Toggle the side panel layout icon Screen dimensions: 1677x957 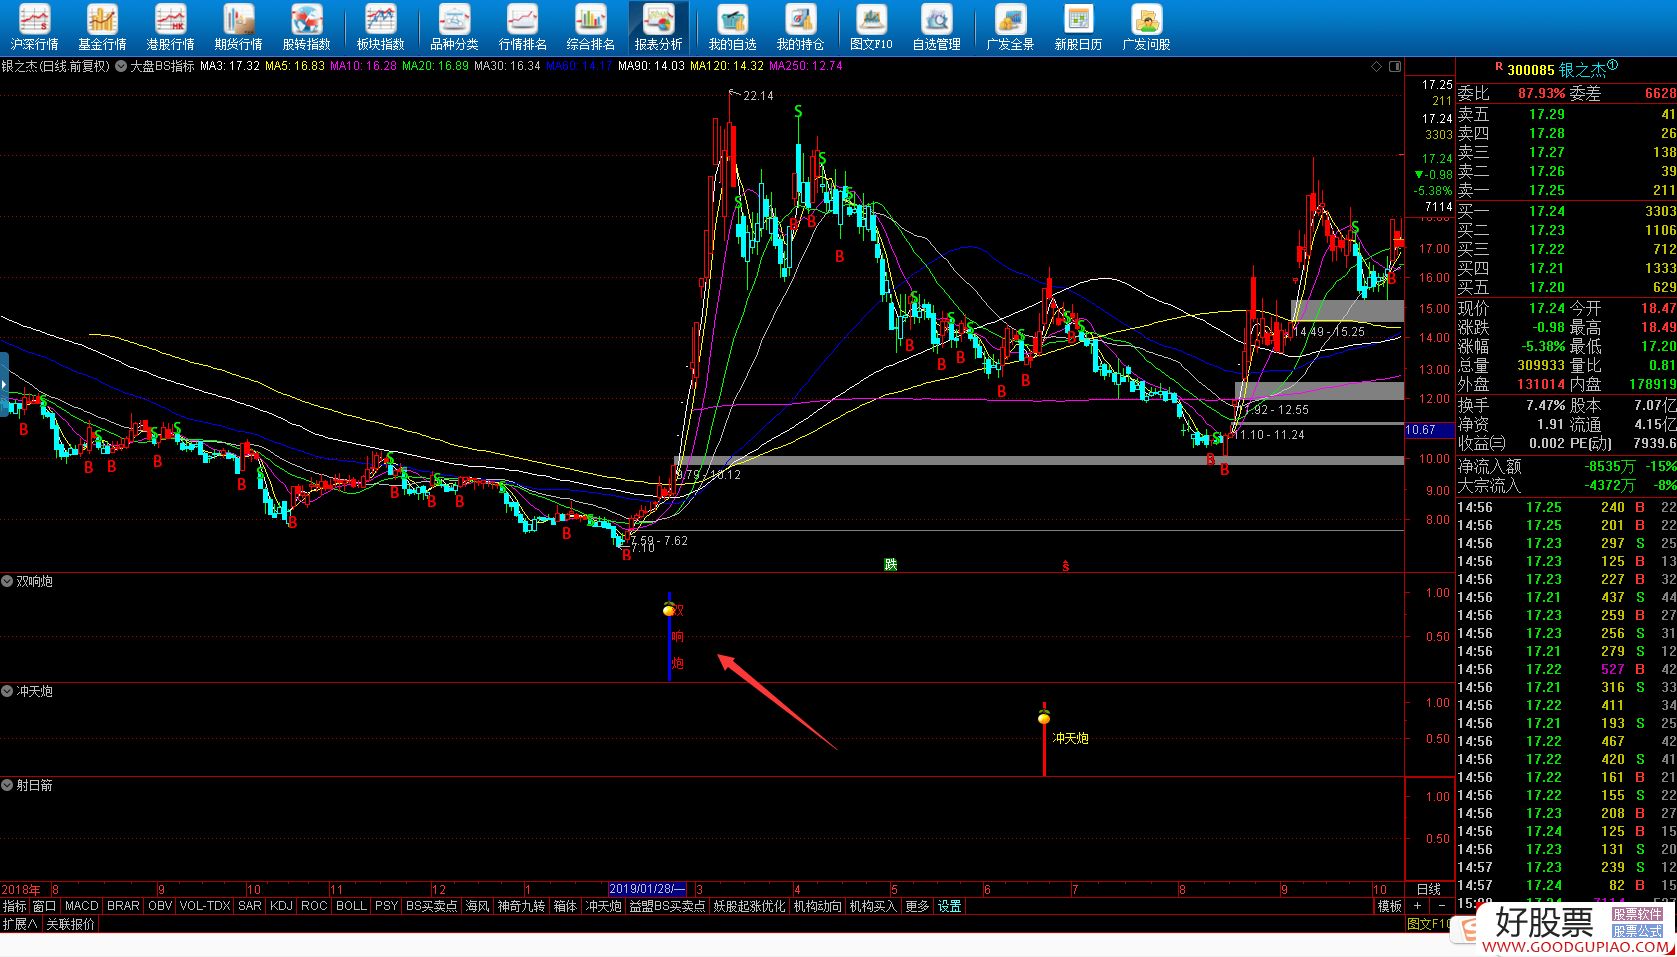1395,67
